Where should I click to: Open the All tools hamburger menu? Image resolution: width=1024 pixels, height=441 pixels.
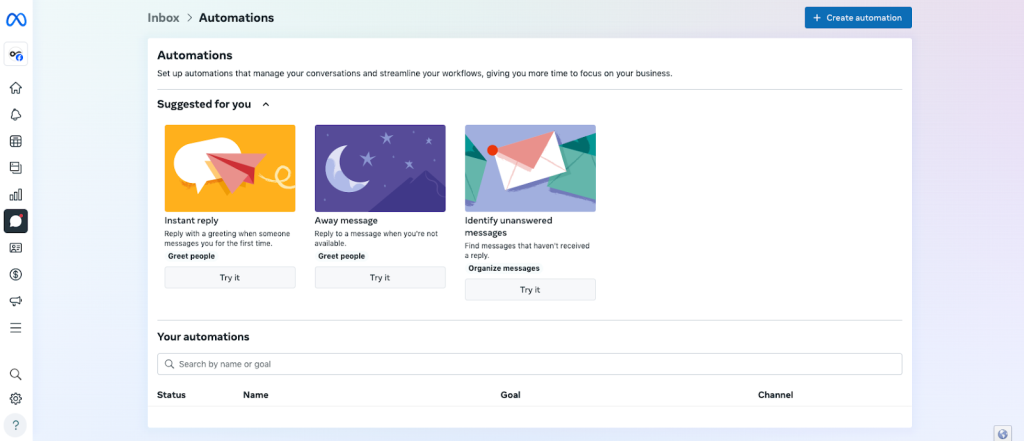16,328
